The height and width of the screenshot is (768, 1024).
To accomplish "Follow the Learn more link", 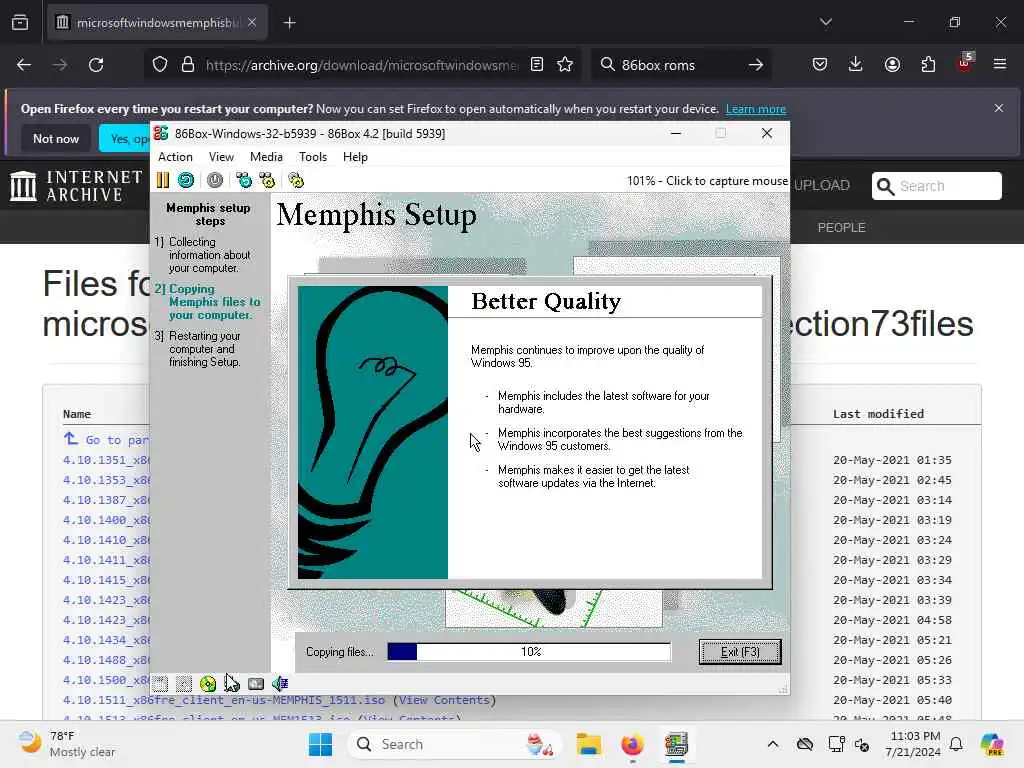I will coord(756,109).
